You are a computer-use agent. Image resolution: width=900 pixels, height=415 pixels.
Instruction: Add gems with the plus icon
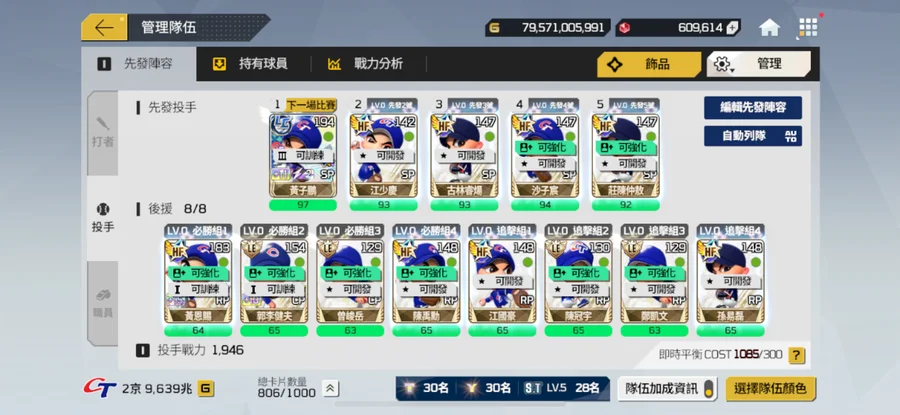732,28
